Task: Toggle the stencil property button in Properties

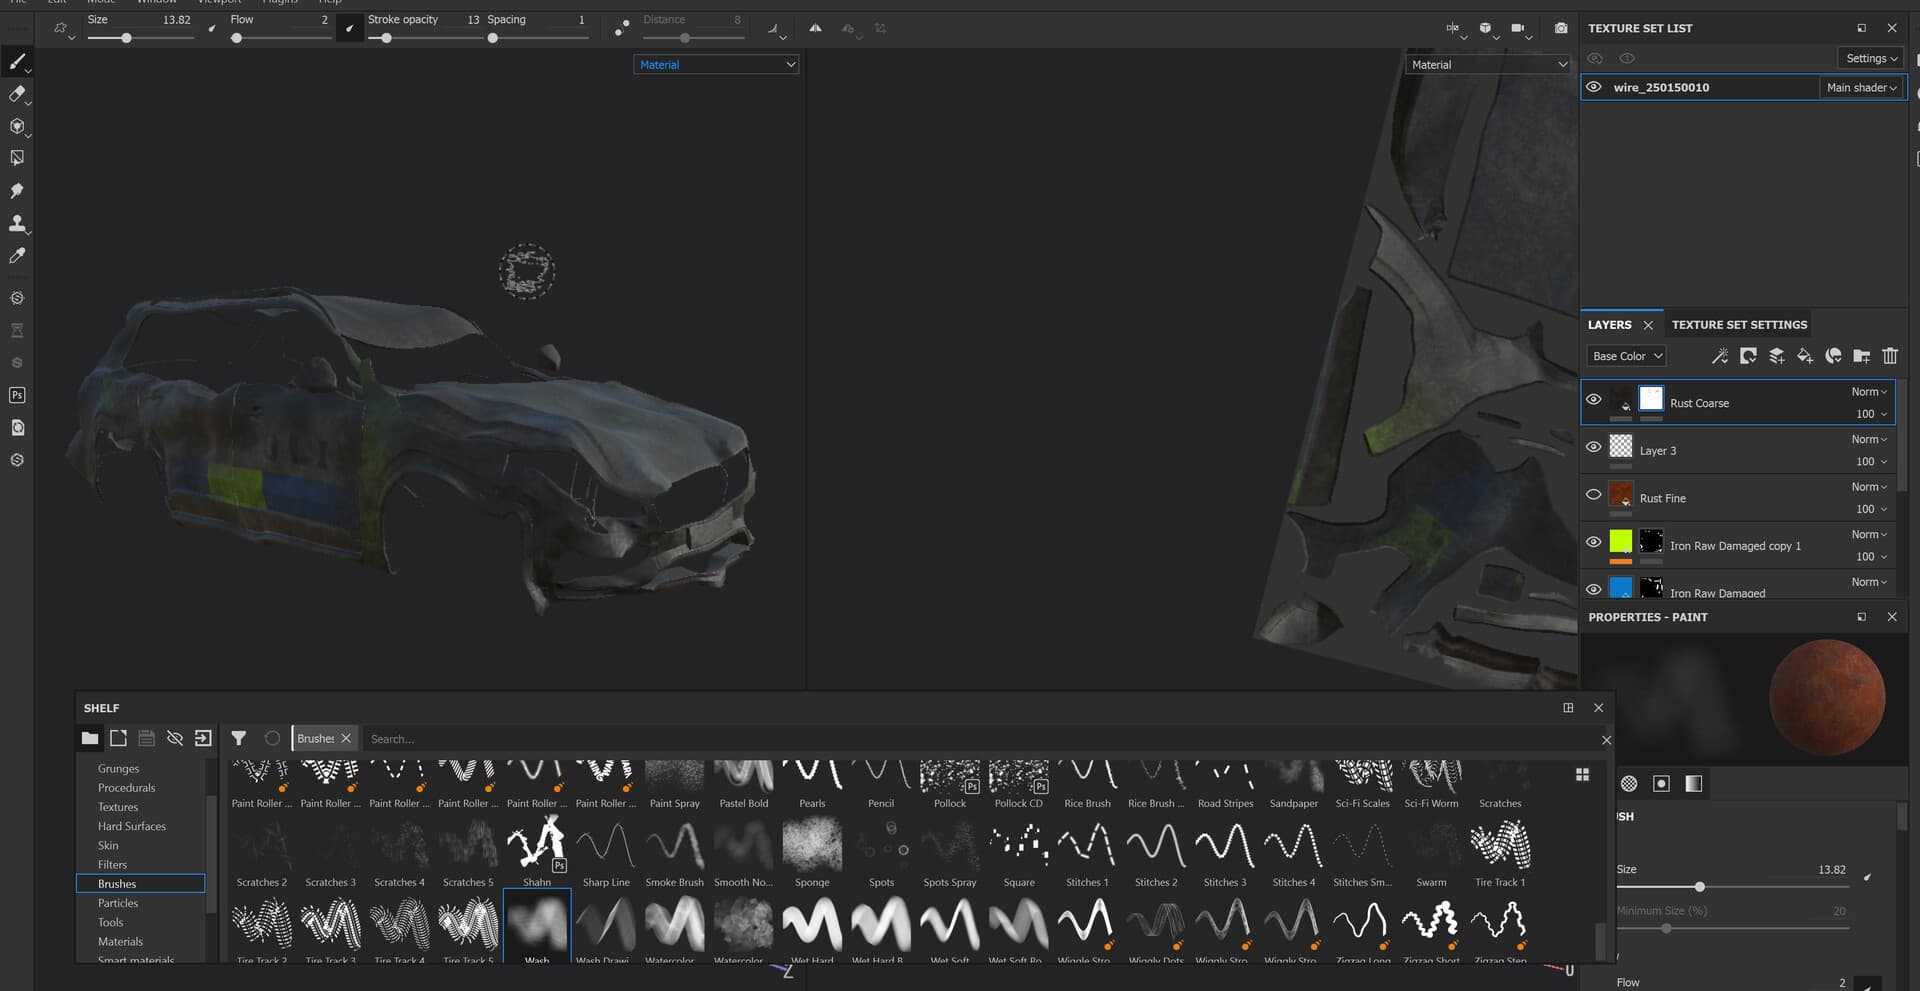Action: point(1661,784)
